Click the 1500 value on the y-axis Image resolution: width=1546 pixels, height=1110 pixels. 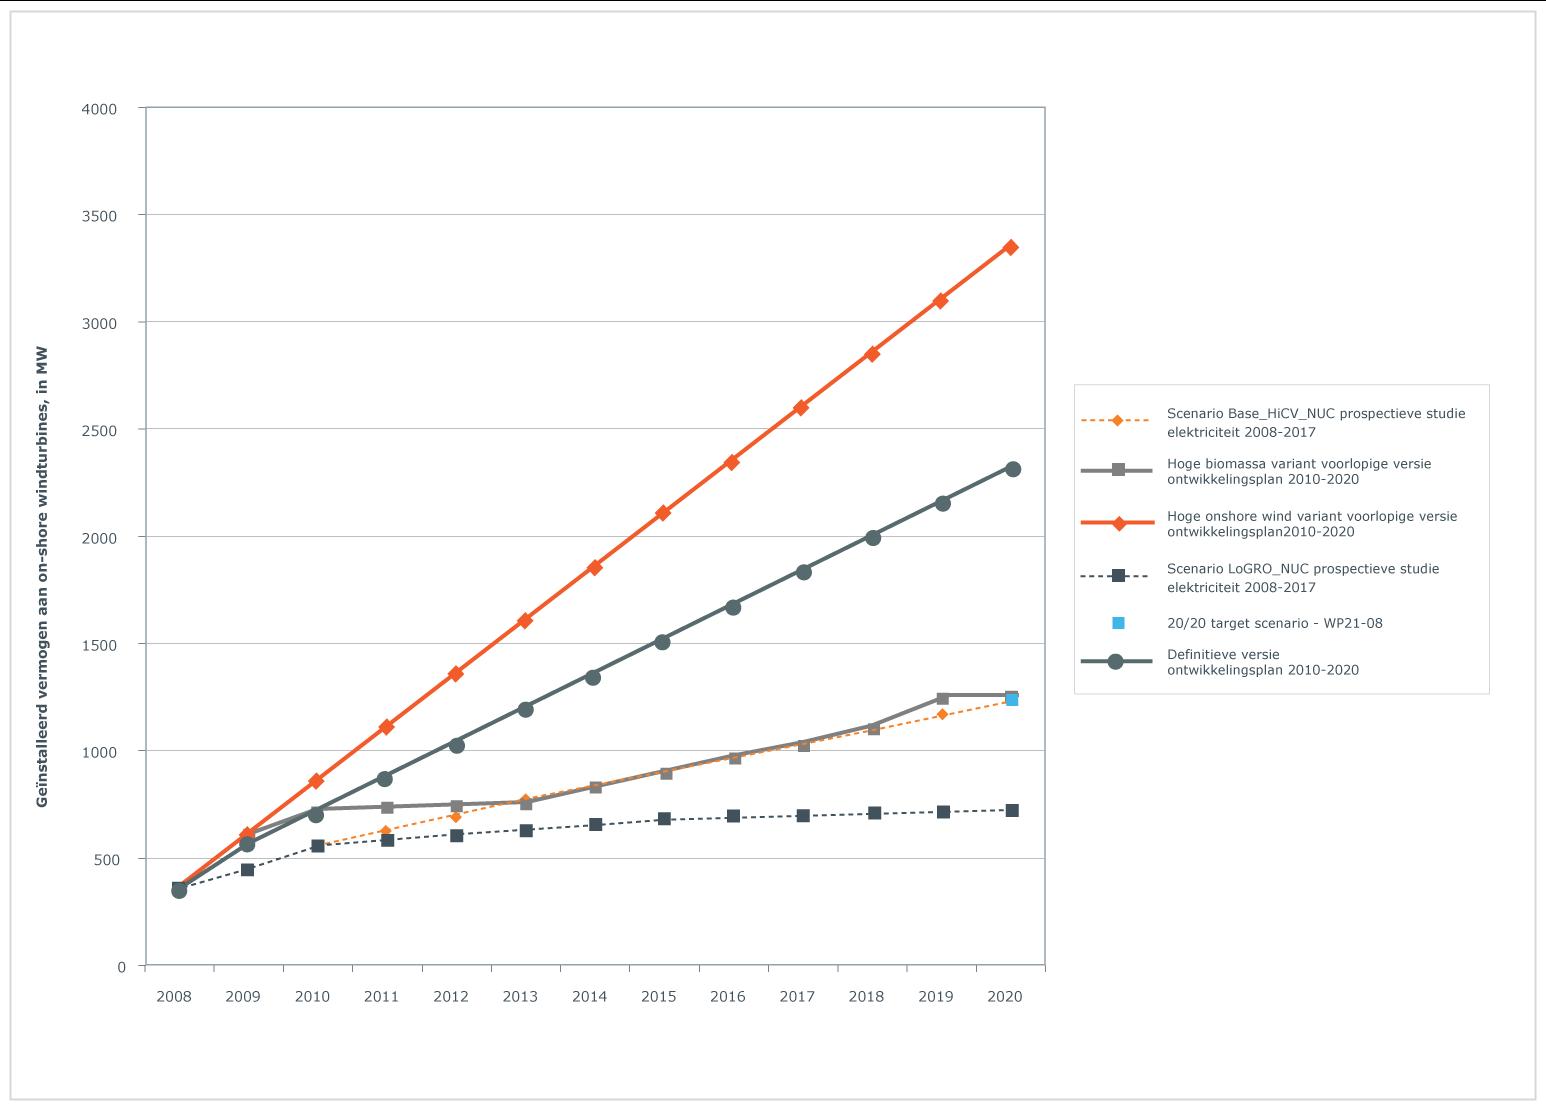[99, 645]
